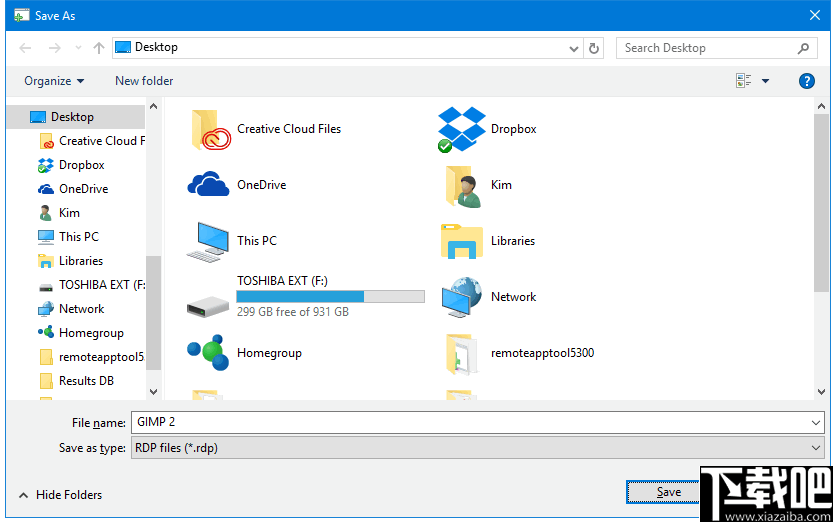Click the Libraries folder icon
This screenshot has width=835, height=522.
[462, 241]
